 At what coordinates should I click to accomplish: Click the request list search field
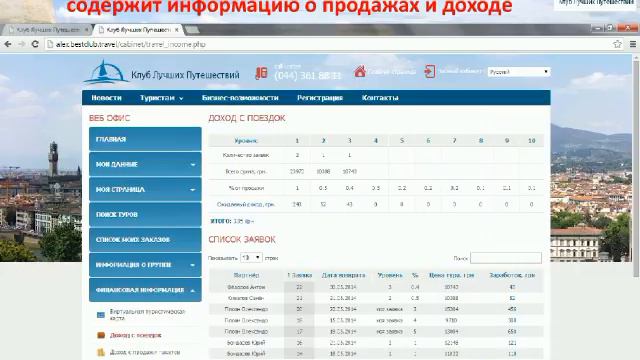pyautogui.click(x=506, y=258)
